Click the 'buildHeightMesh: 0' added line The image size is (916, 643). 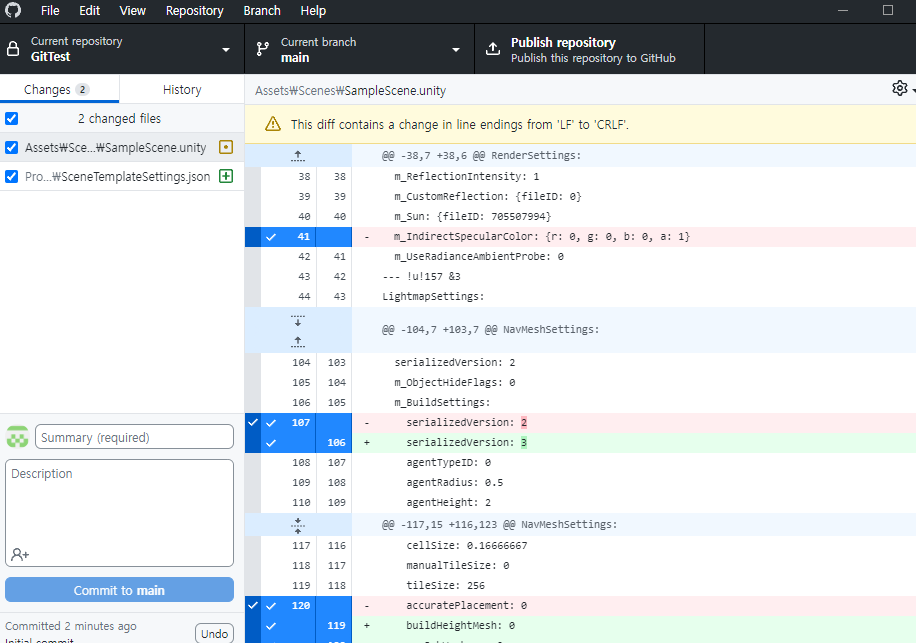[460, 625]
